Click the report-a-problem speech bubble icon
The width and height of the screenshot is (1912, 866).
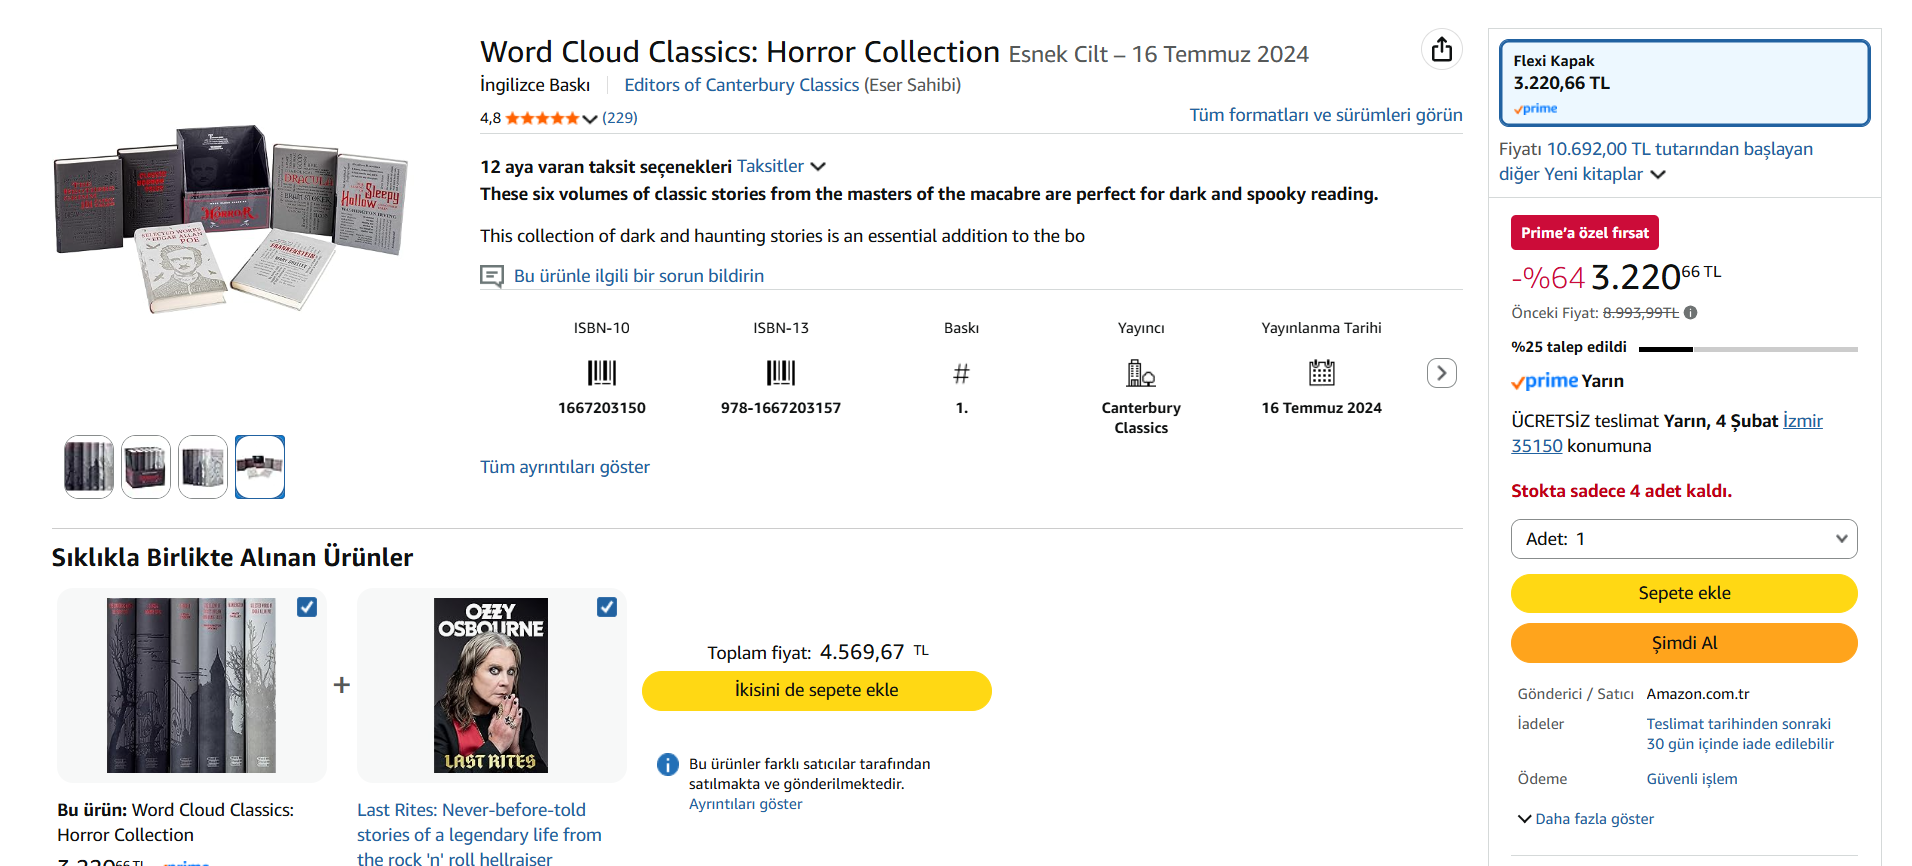click(492, 276)
